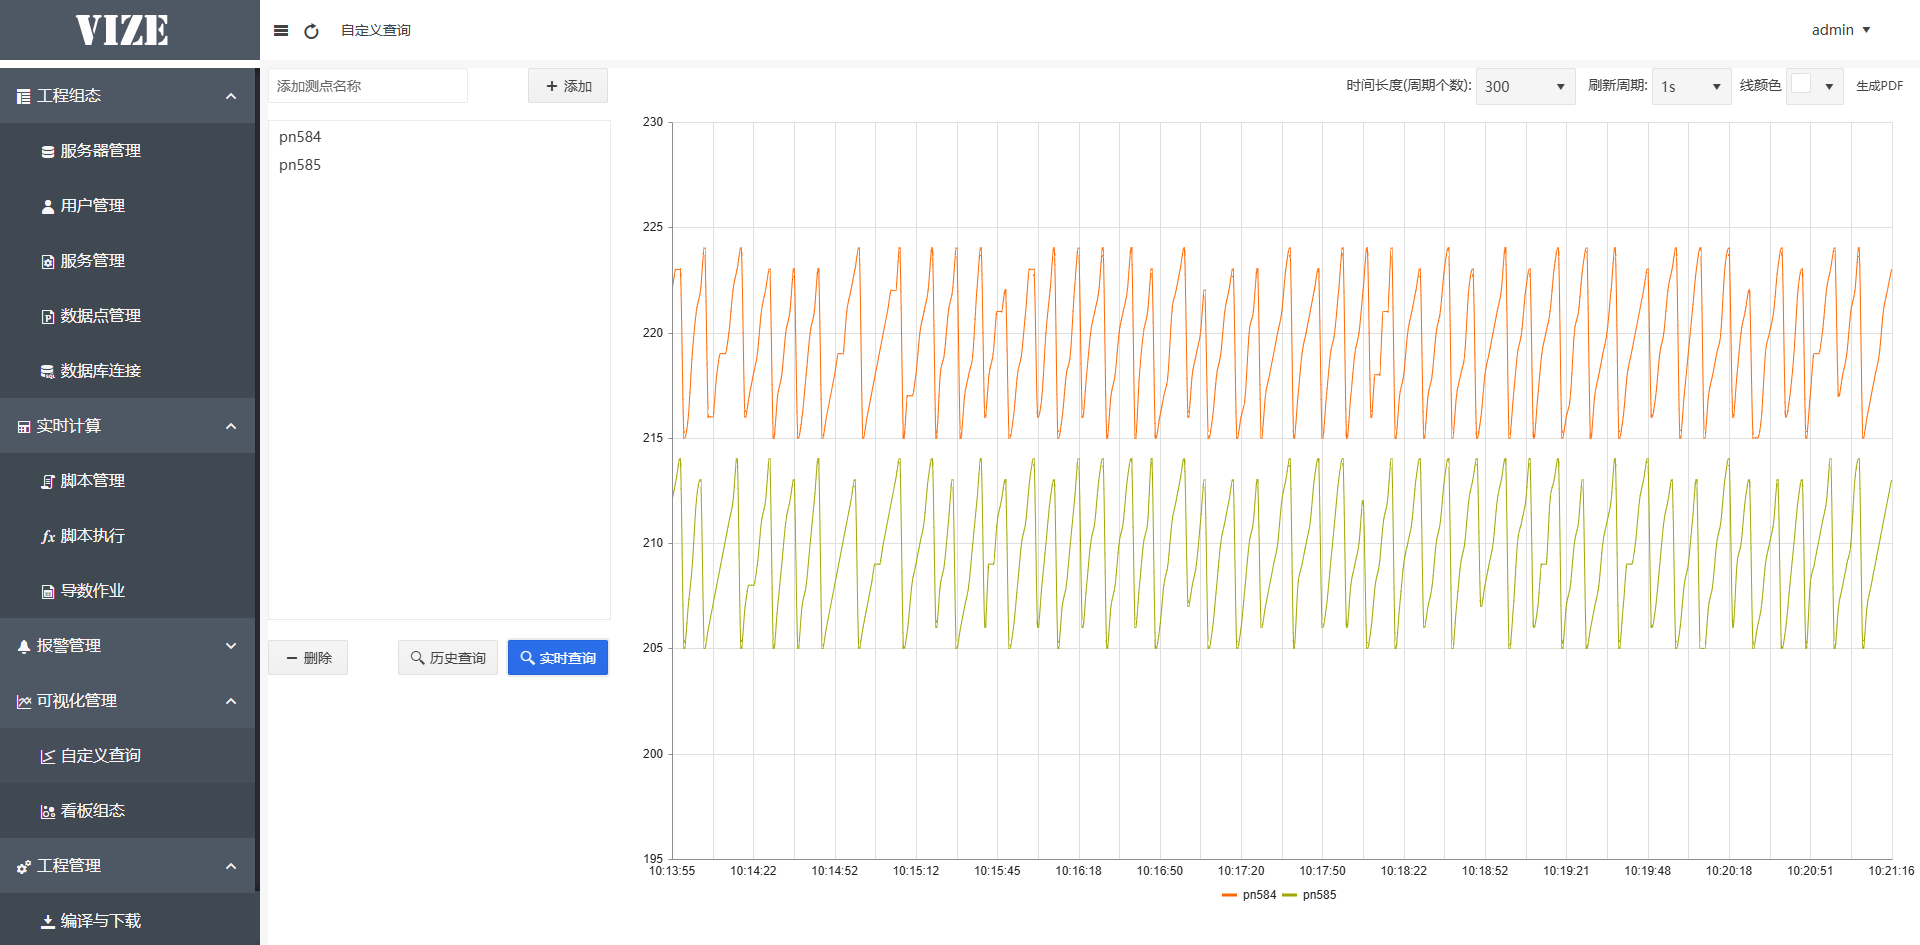Open 数据库连接 database connection page
The width and height of the screenshot is (1920, 945).
click(x=100, y=371)
